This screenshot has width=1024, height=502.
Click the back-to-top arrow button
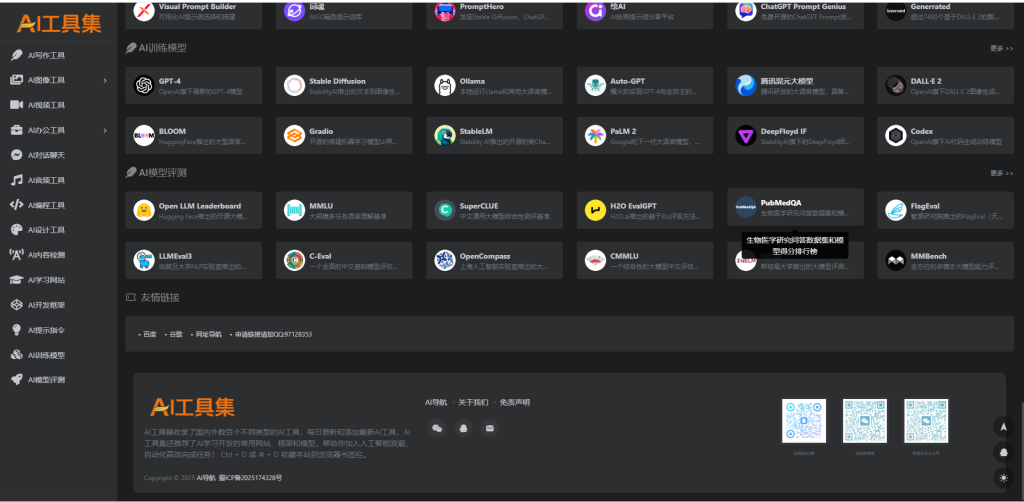click(1003, 427)
